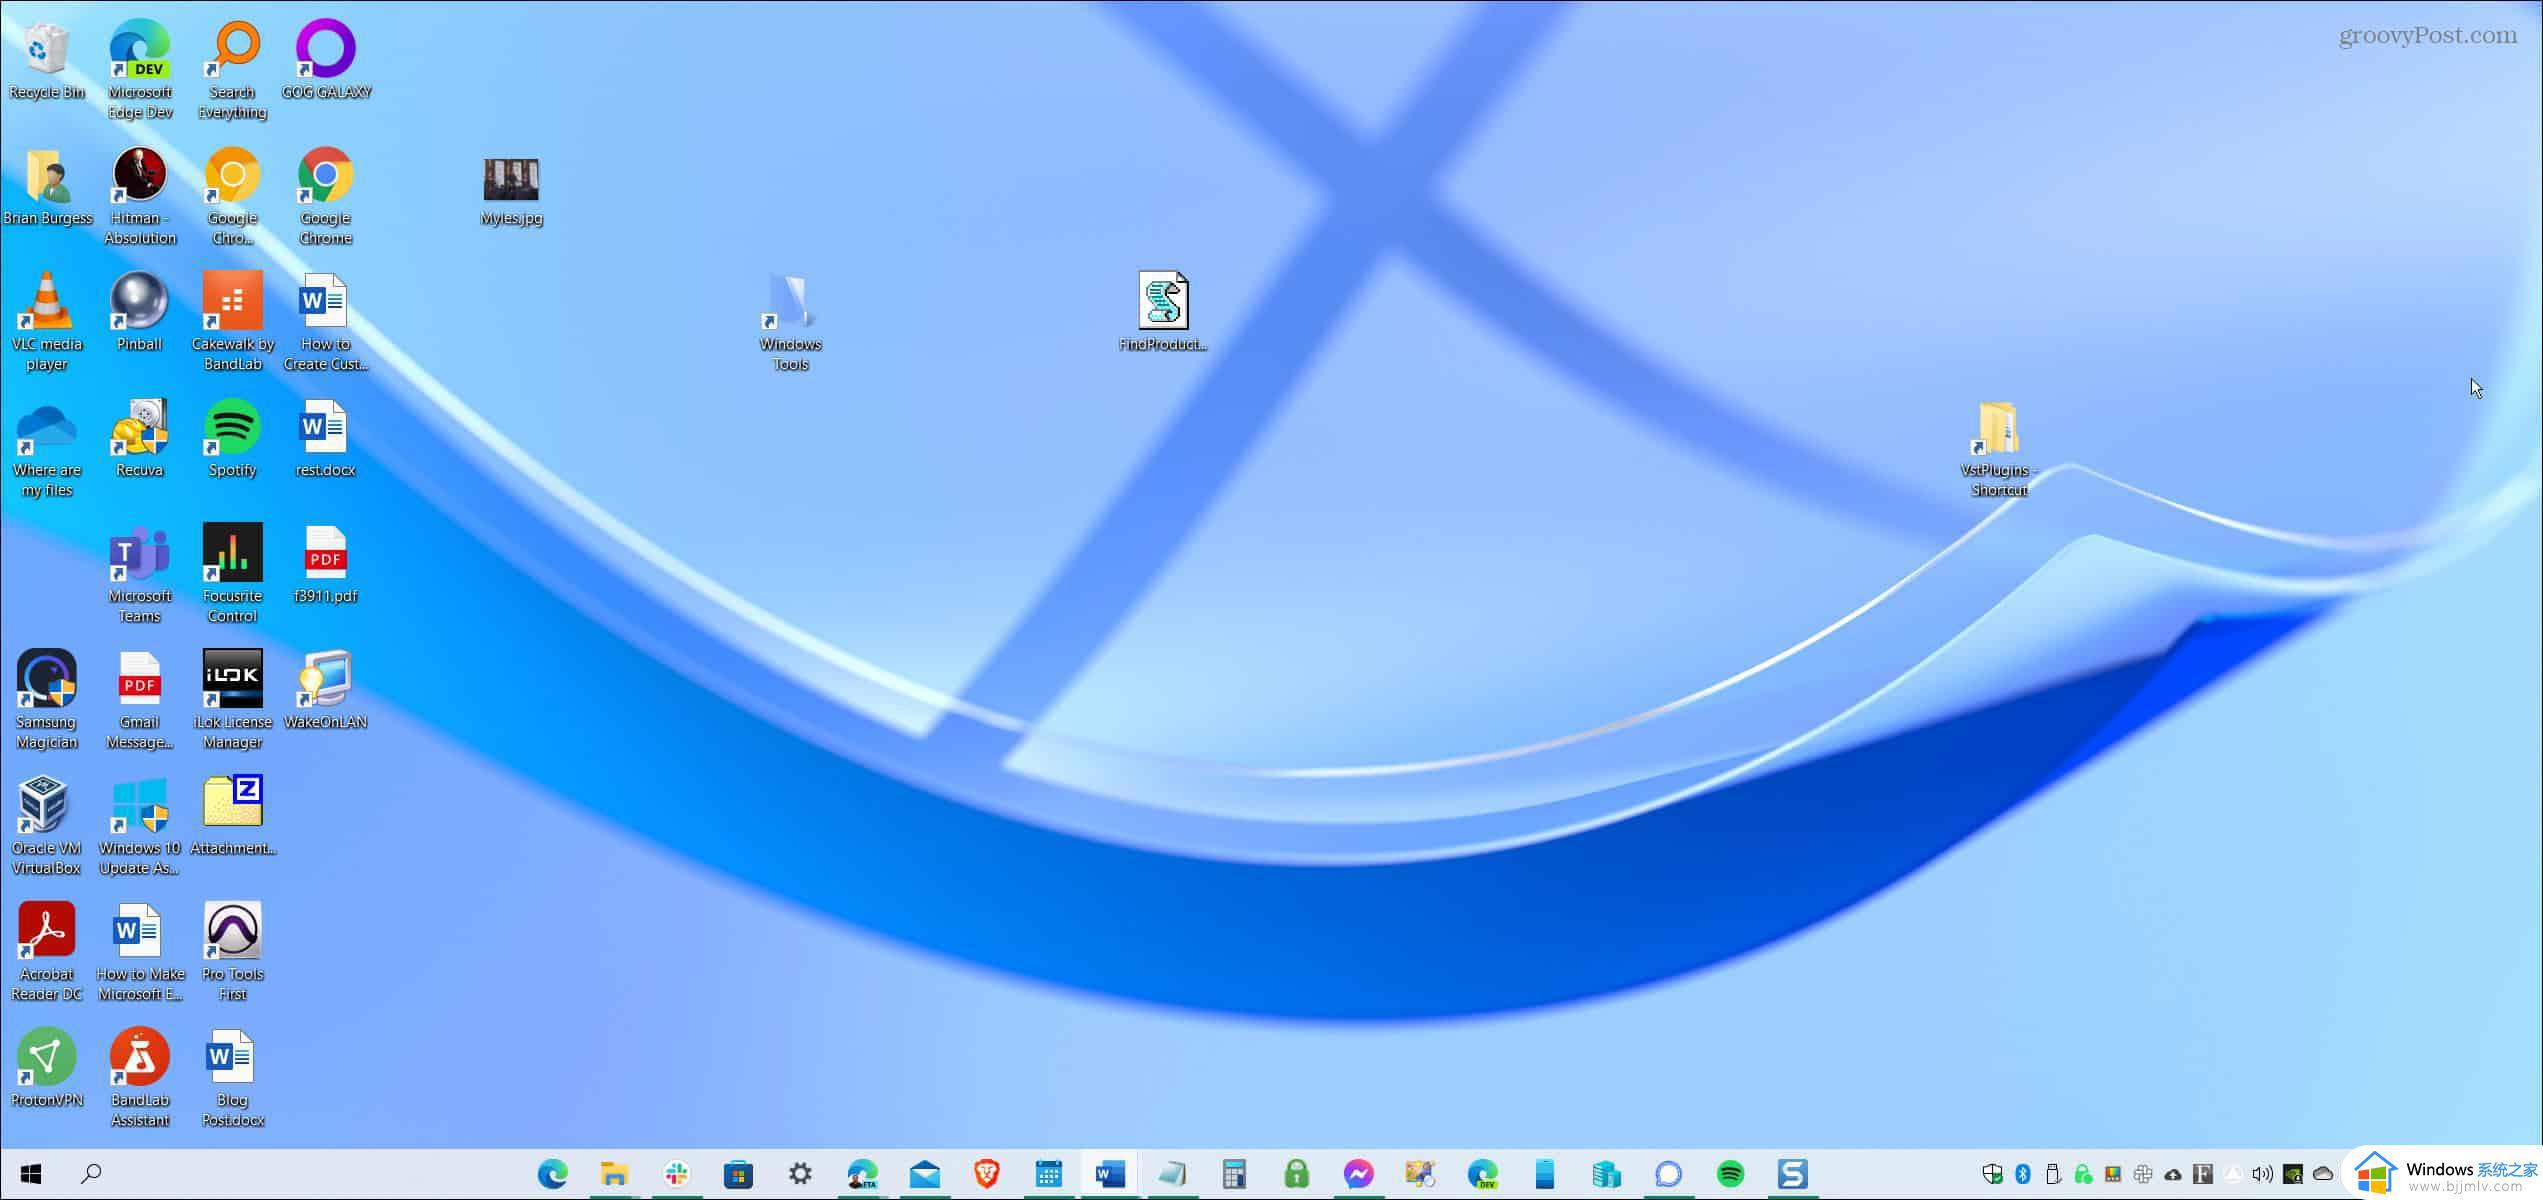The height and width of the screenshot is (1200, 2543).
Task: Open Search Everything desktop shortcut
Action: pyautogui.click(x=232, y=70)
